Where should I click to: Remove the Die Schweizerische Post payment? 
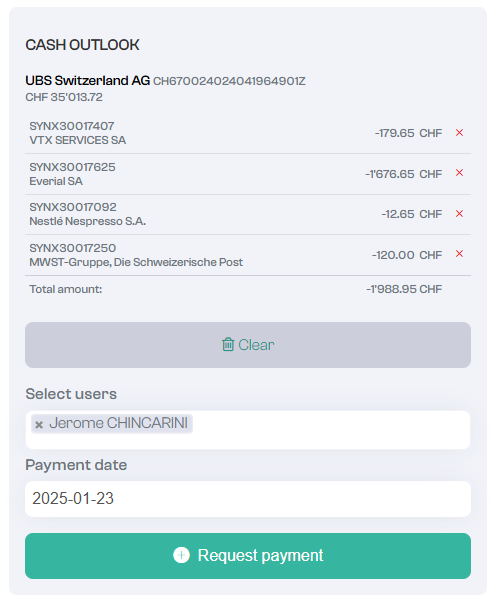coord(459,254)
